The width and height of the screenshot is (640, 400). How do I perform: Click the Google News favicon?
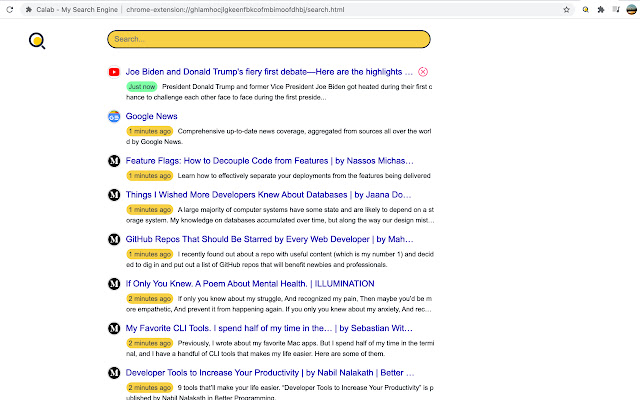(114, 116)
